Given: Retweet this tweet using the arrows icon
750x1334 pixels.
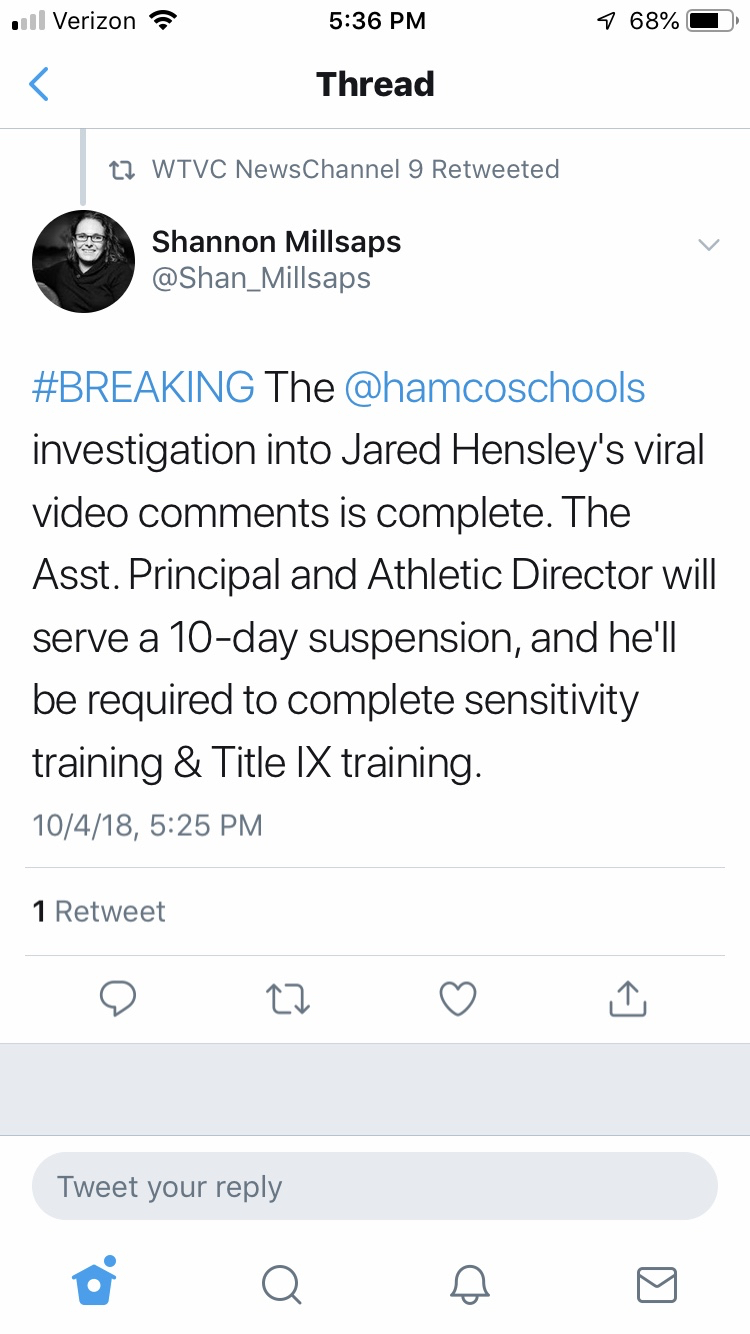Looking at the screenshot, I should point(289,998).
